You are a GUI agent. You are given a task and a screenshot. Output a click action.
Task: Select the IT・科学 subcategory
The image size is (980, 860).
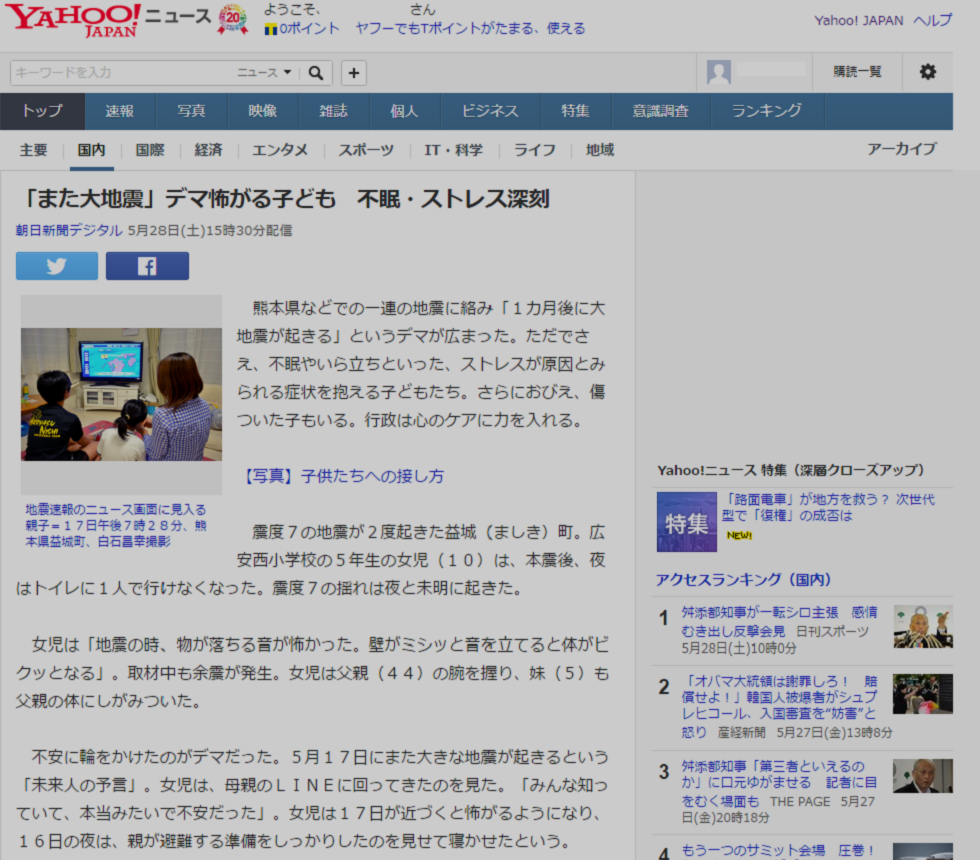click(x=453, y=150)
